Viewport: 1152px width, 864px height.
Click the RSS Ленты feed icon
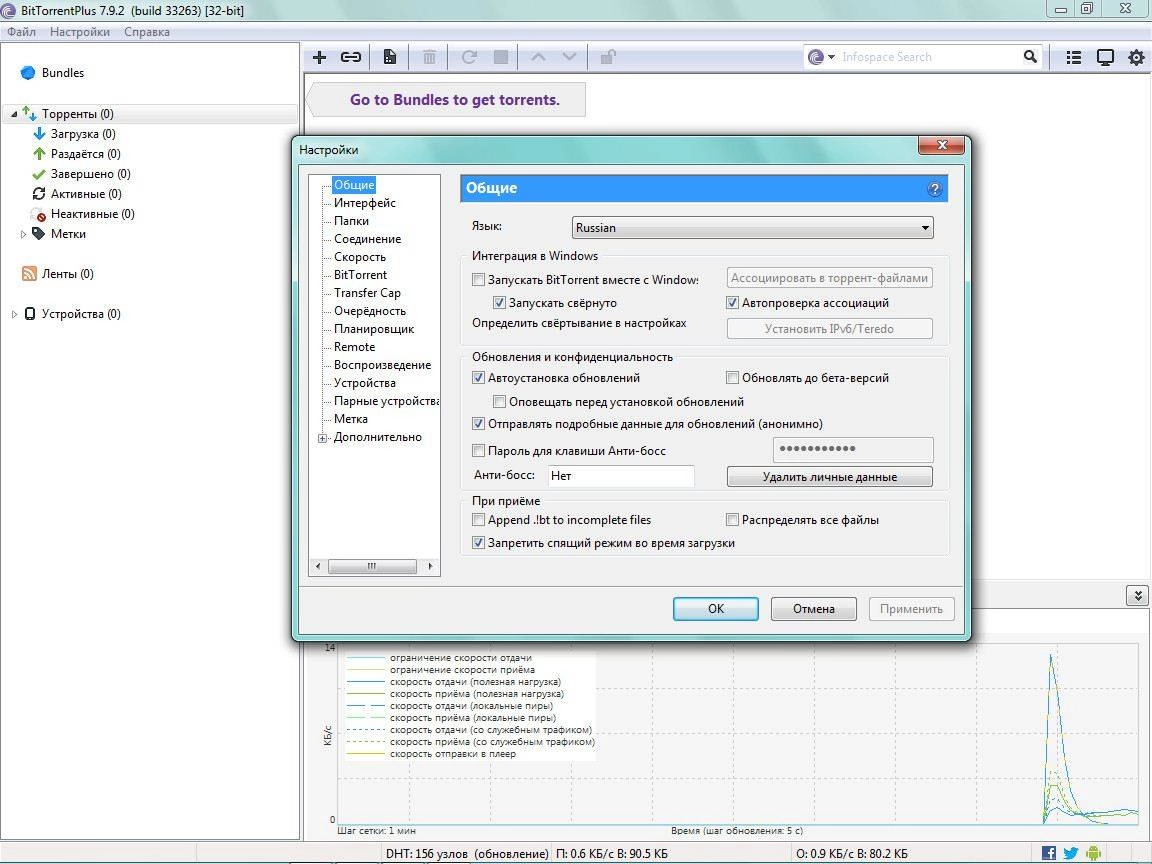29,274
